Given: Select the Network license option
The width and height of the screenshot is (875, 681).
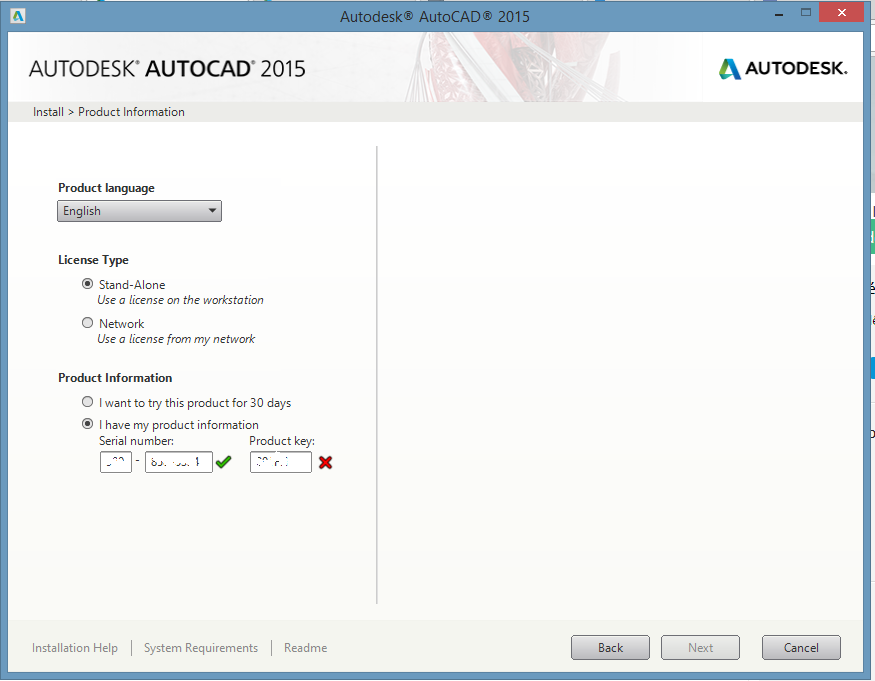Looking at the screenshot, I should point(87,323).
